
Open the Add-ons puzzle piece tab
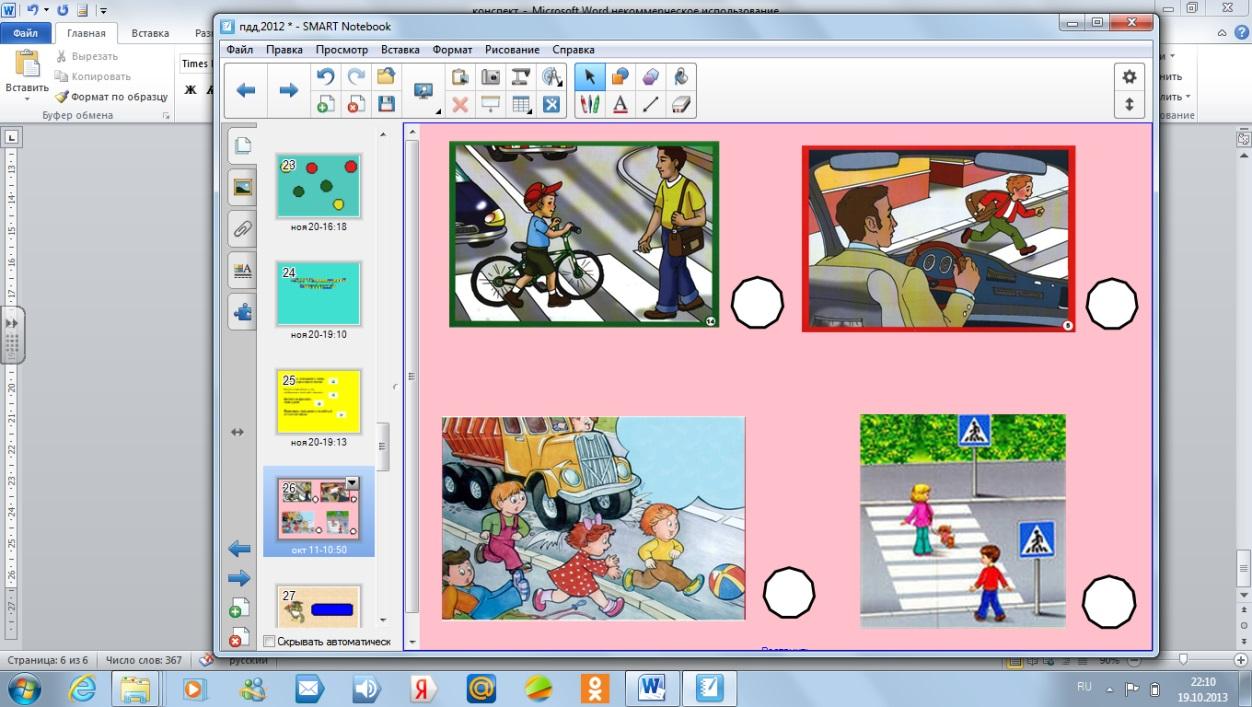point(242,312)
